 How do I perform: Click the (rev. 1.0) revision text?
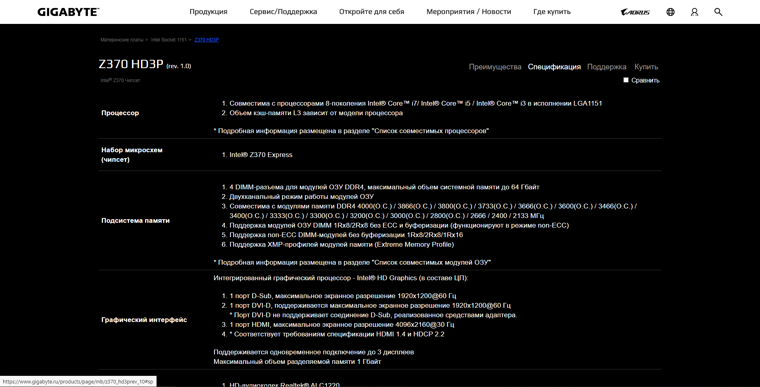[x=179, y=66]
